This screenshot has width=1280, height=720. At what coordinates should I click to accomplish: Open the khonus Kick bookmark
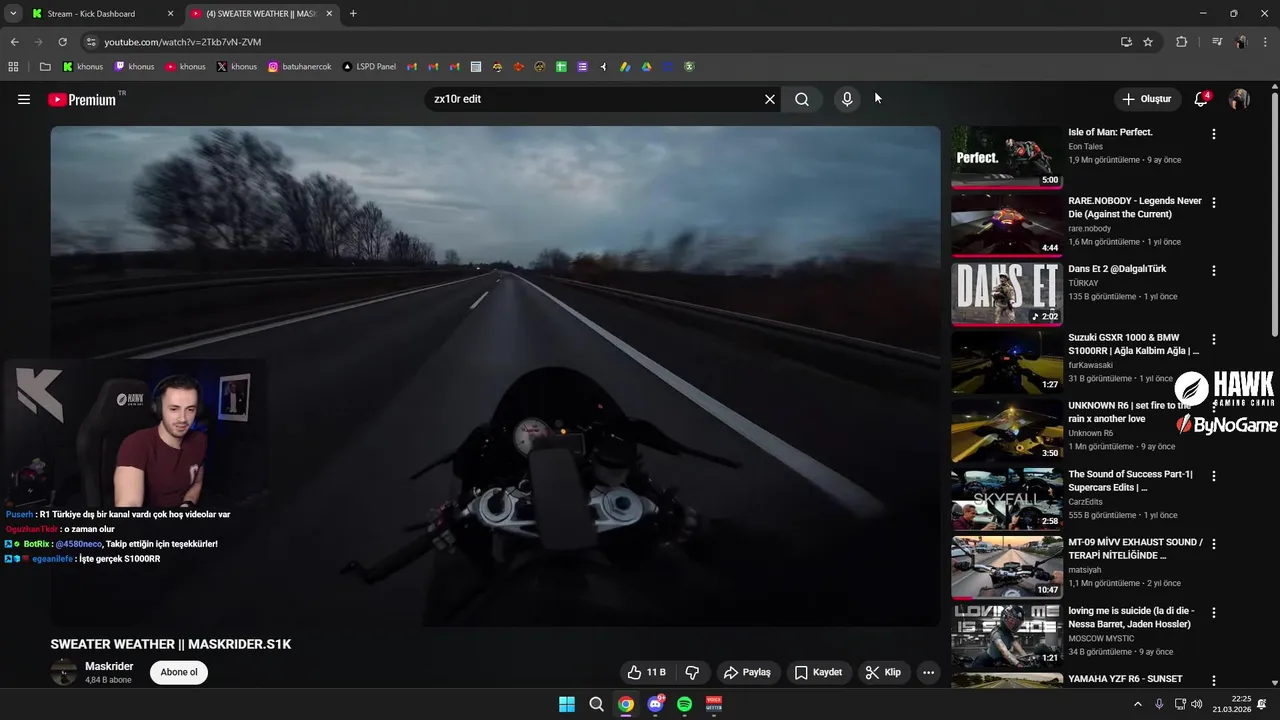[x=83, y=67]
